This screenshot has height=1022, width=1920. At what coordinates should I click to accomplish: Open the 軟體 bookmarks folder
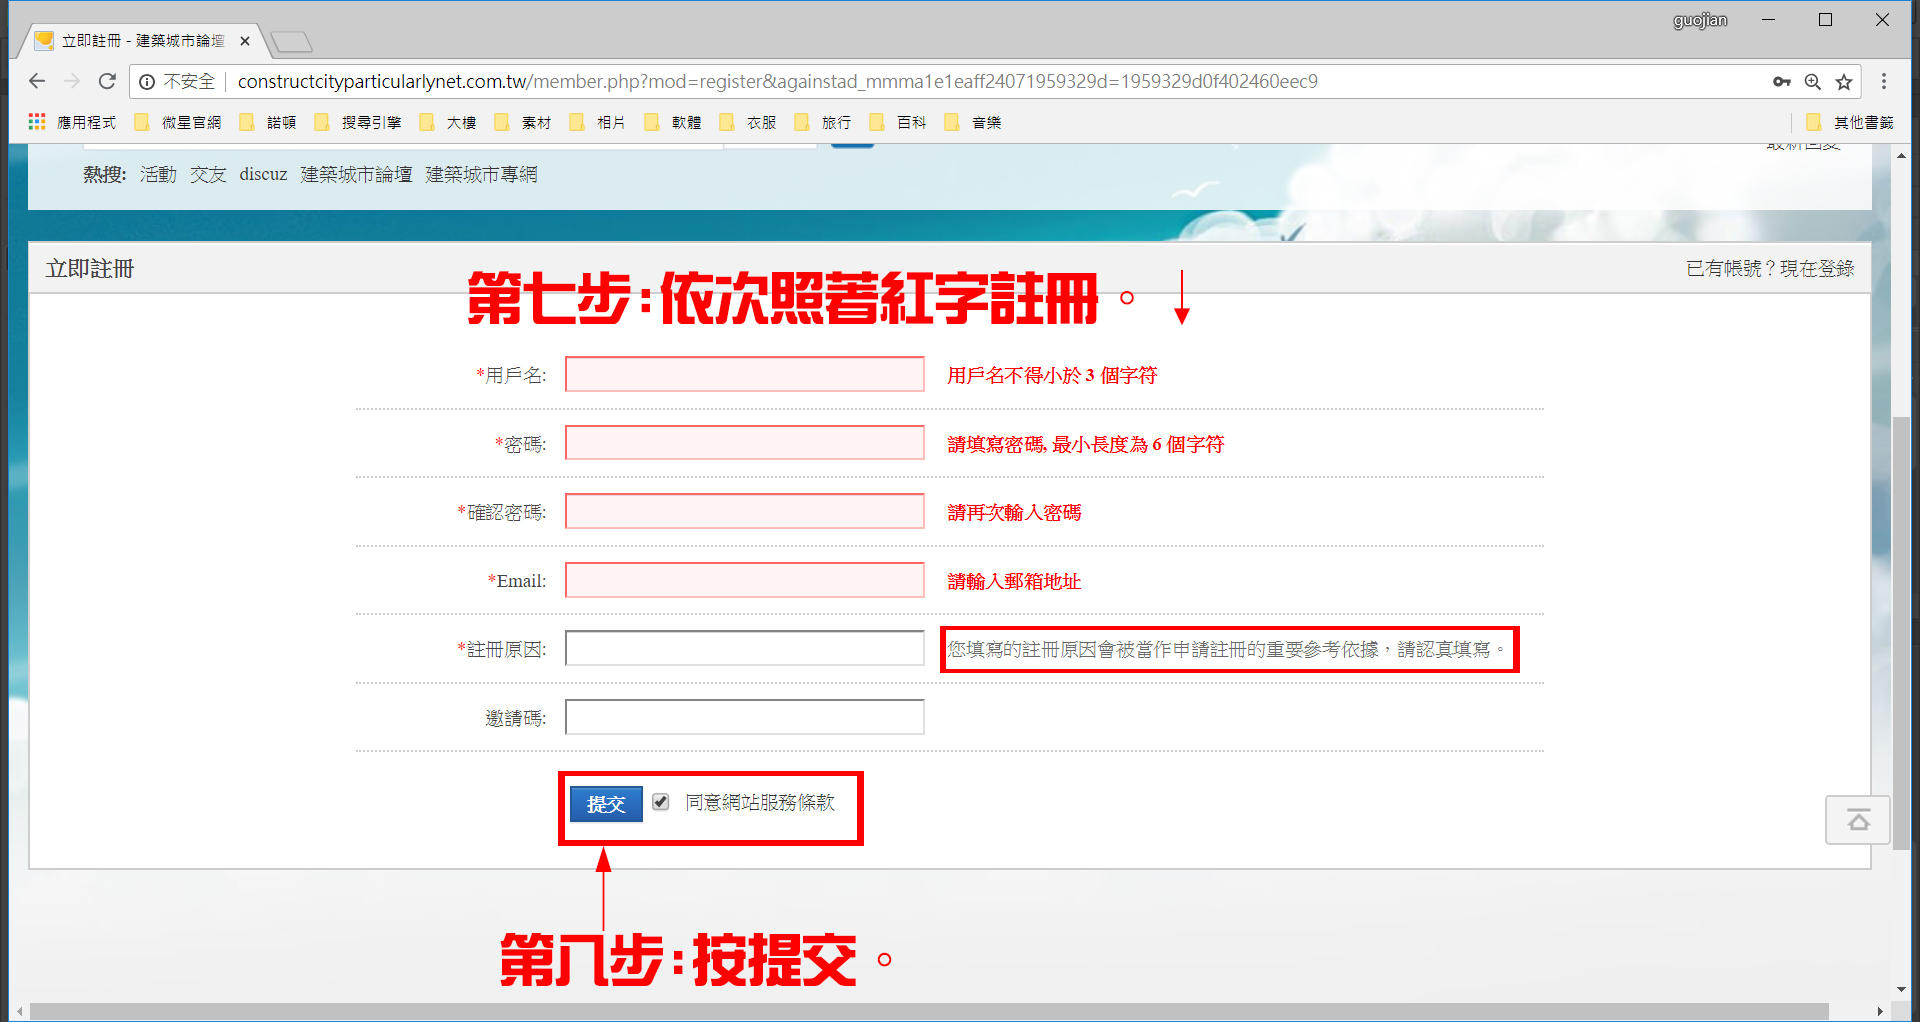[x=673, y=122]
